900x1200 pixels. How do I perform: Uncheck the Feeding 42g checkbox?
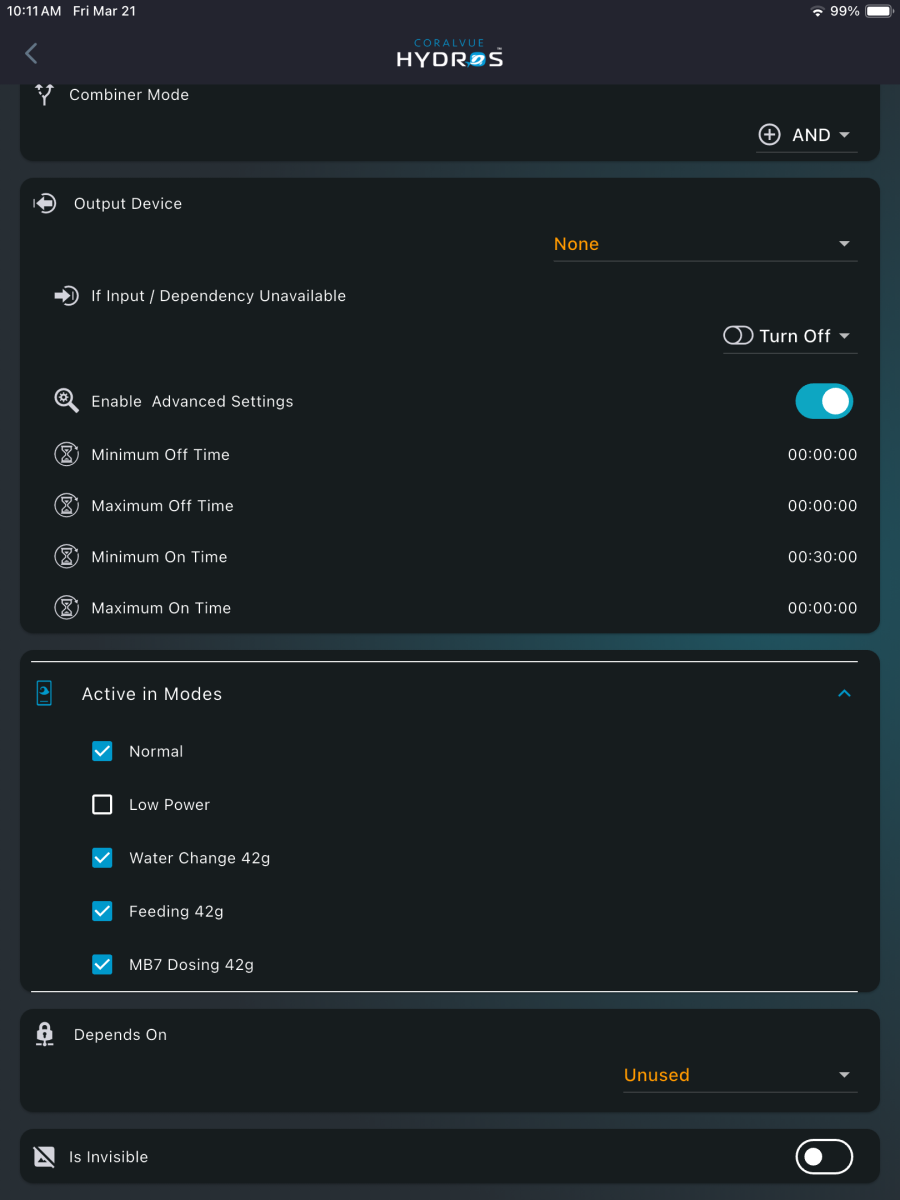pos(102,911)
